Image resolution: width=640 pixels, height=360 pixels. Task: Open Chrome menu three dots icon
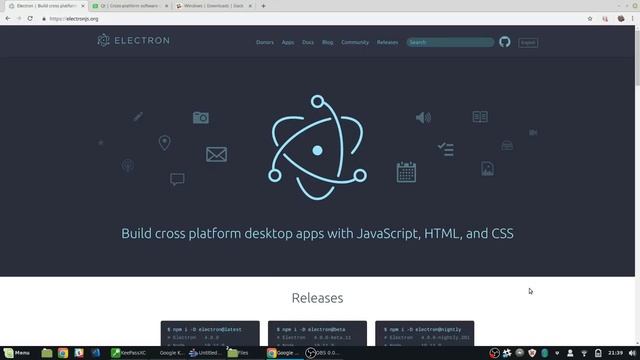tap(633, 18)
